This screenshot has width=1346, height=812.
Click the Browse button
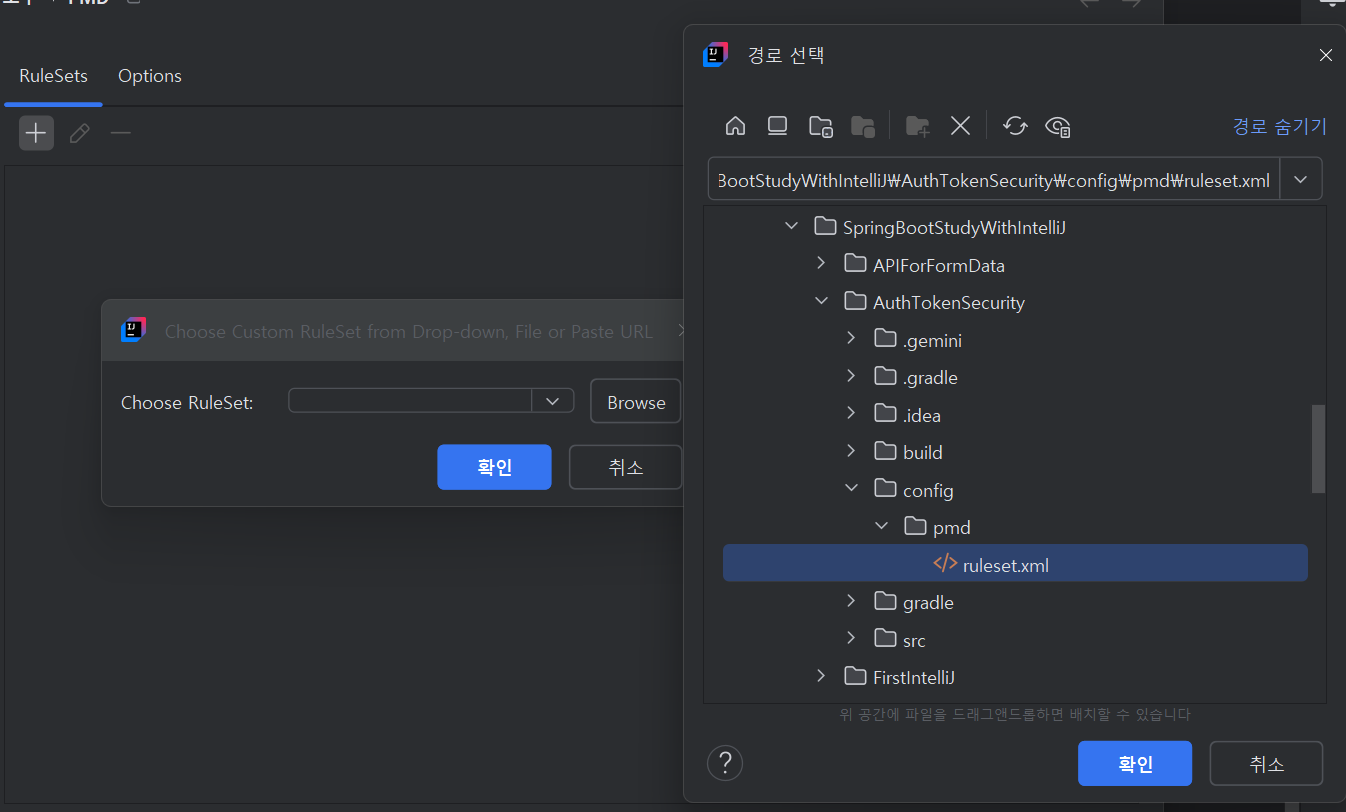point(635,402)
